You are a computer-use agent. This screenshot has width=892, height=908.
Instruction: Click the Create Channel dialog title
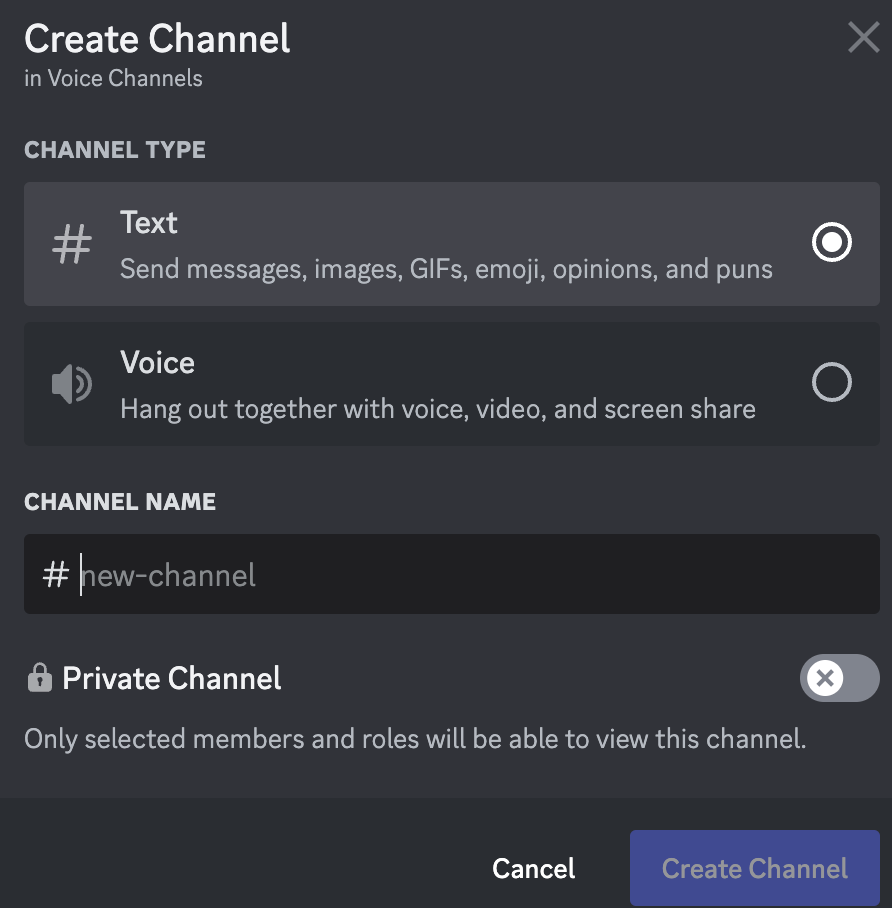(156, 38)
